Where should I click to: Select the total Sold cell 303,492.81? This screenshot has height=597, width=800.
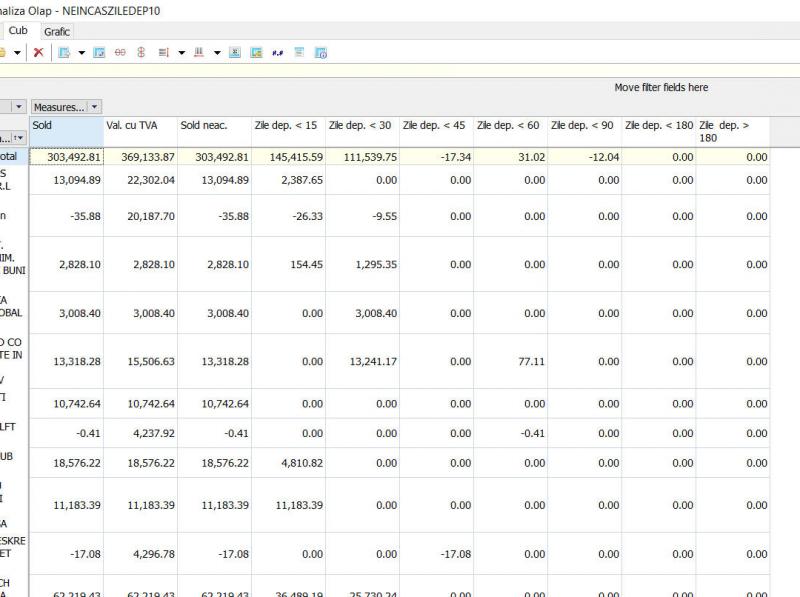(x=66, y=157)
